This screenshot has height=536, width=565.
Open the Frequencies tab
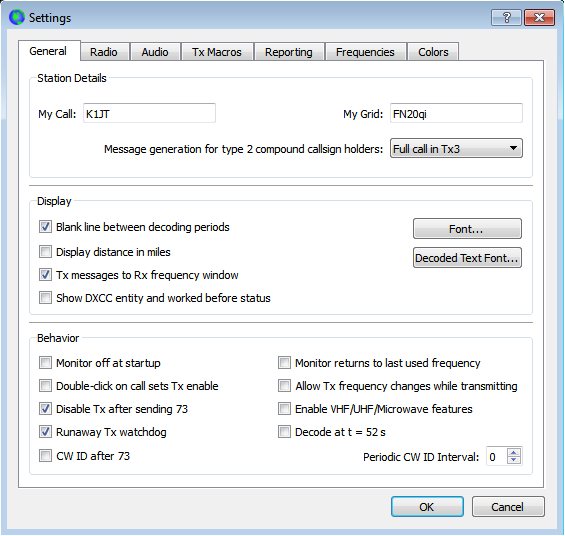pos(365,52)
